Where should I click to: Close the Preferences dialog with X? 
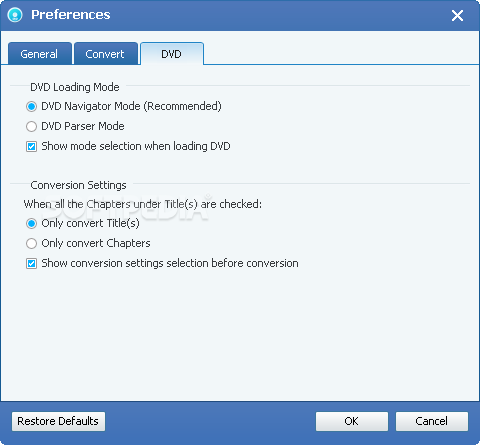(x=457, y=15)
